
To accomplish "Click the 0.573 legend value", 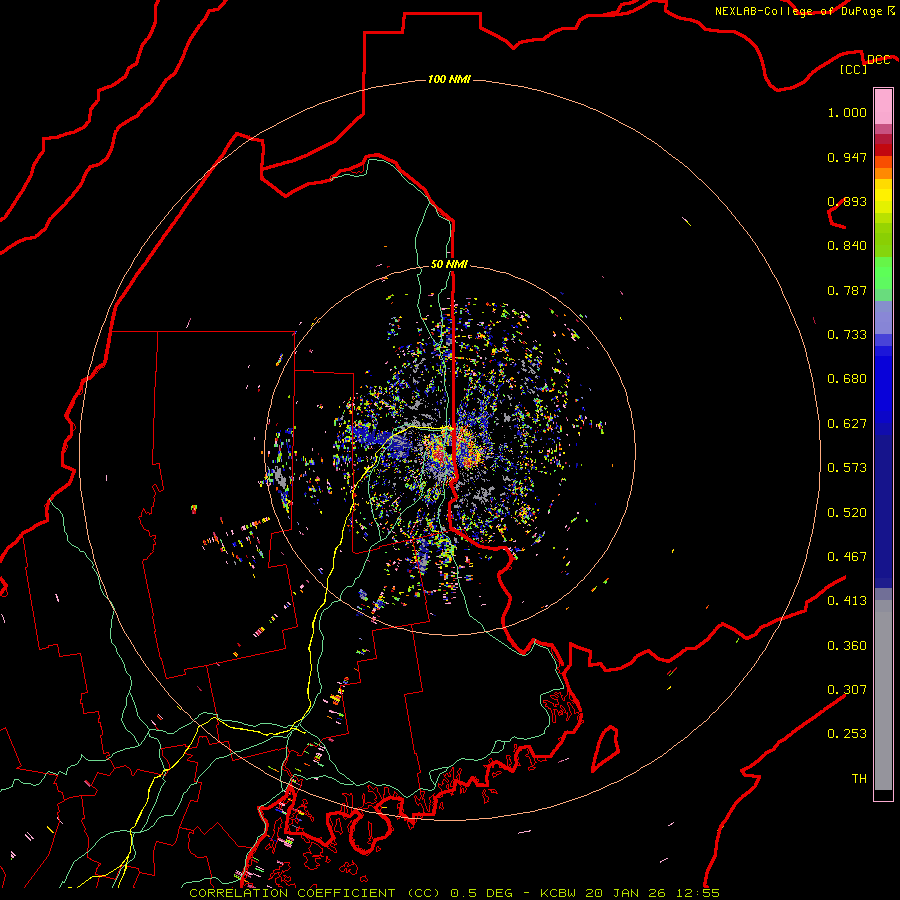I will (x=847, y=468).
